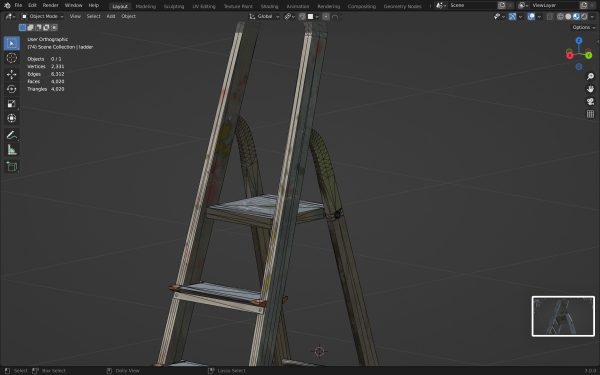Select the Transform tool

11,118
